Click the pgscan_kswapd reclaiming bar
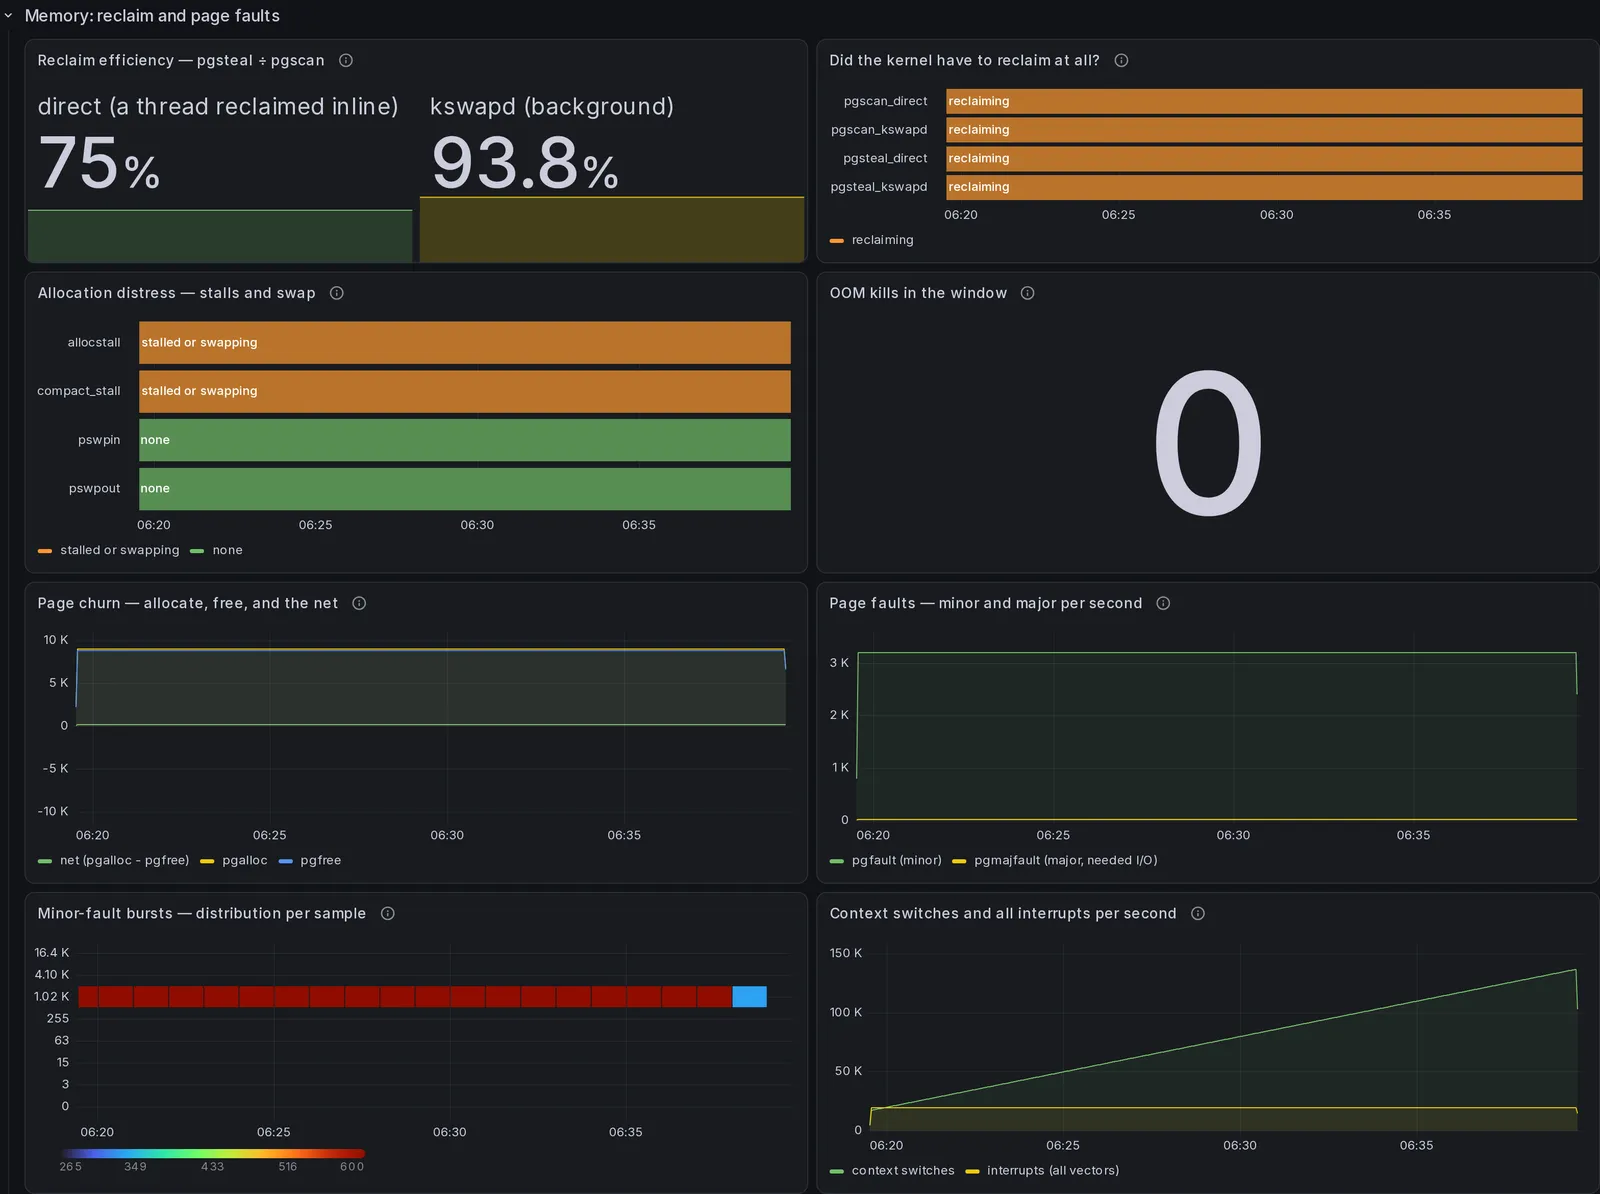Screen dimensions: 1600x1194 tap(1264, 130)
